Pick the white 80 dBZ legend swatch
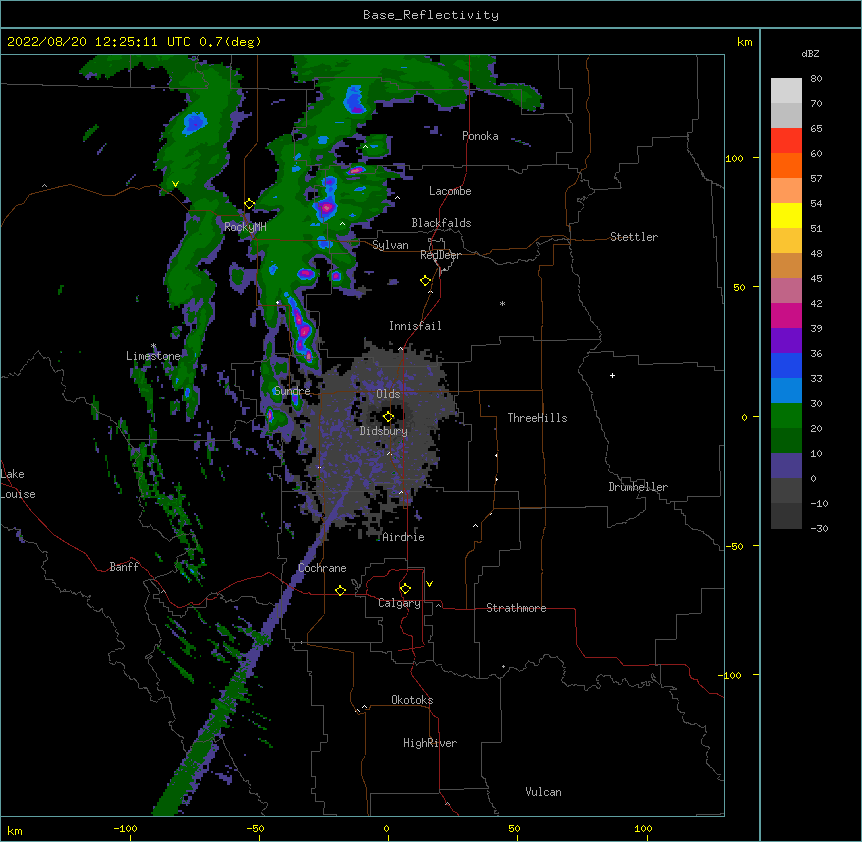 click(x=786, y=91)
